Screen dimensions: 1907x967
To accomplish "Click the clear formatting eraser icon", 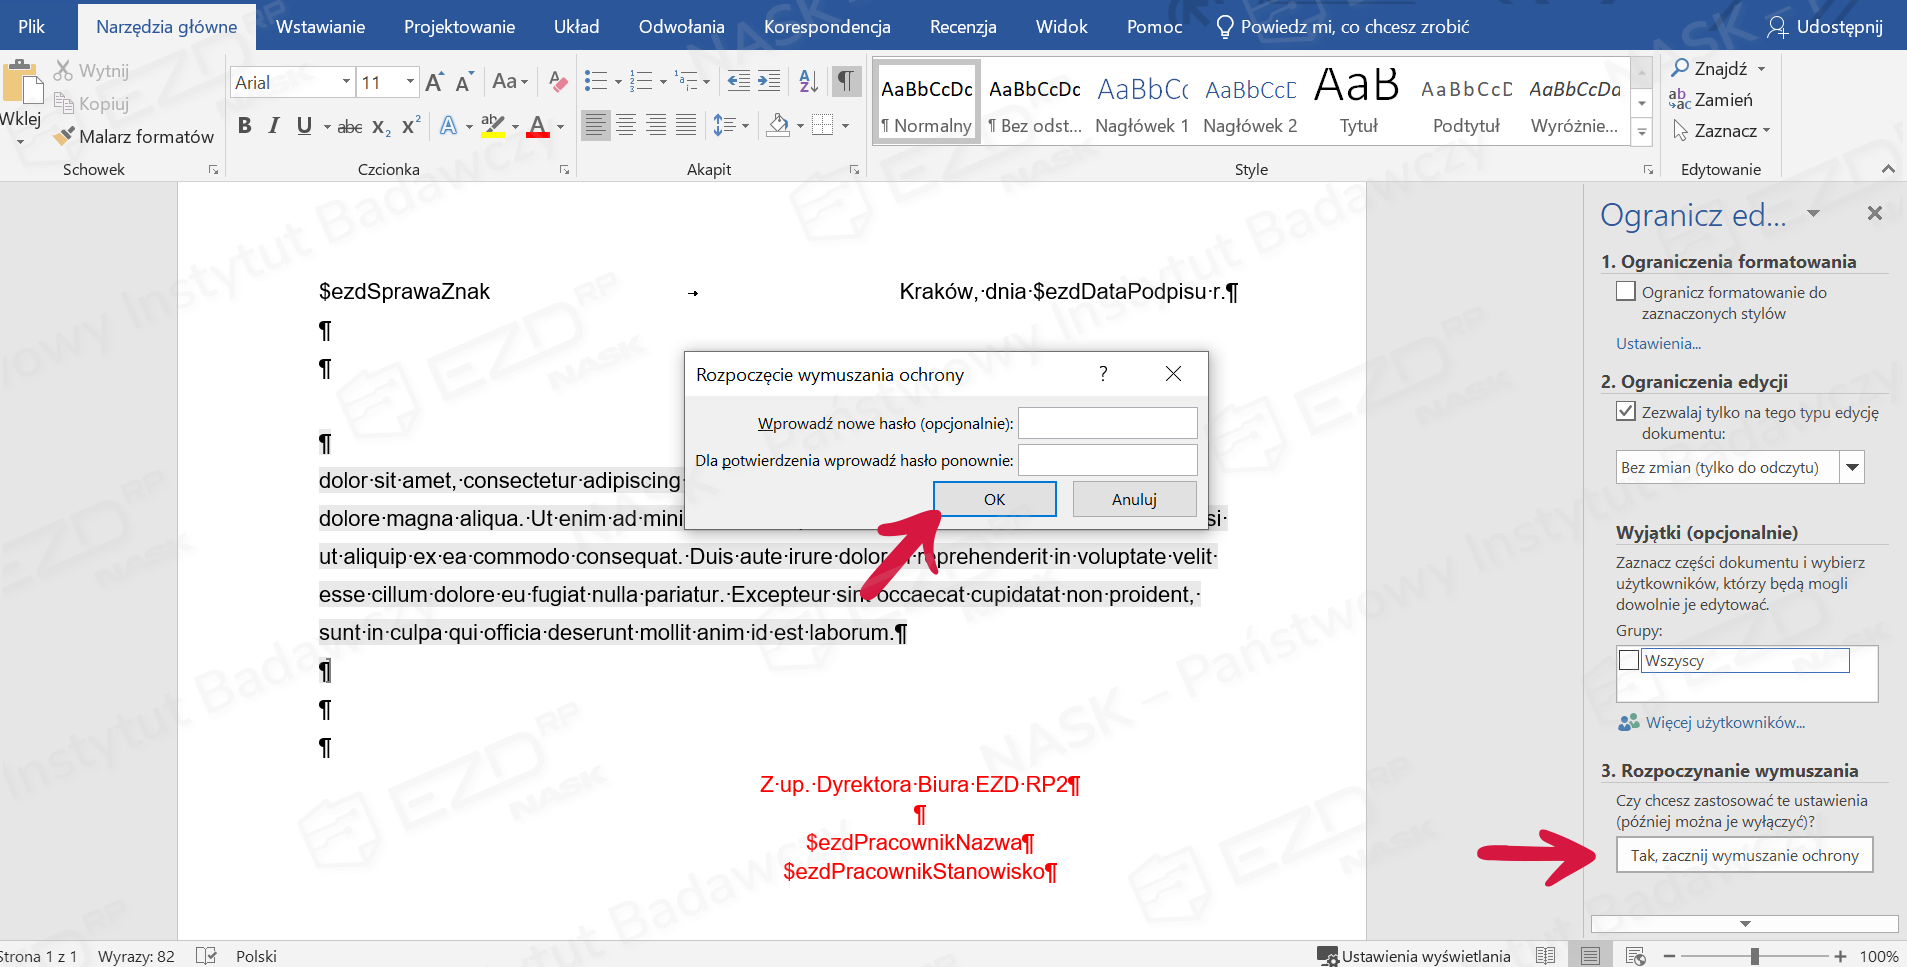I will pyautogui.click(x=558, y=81).
